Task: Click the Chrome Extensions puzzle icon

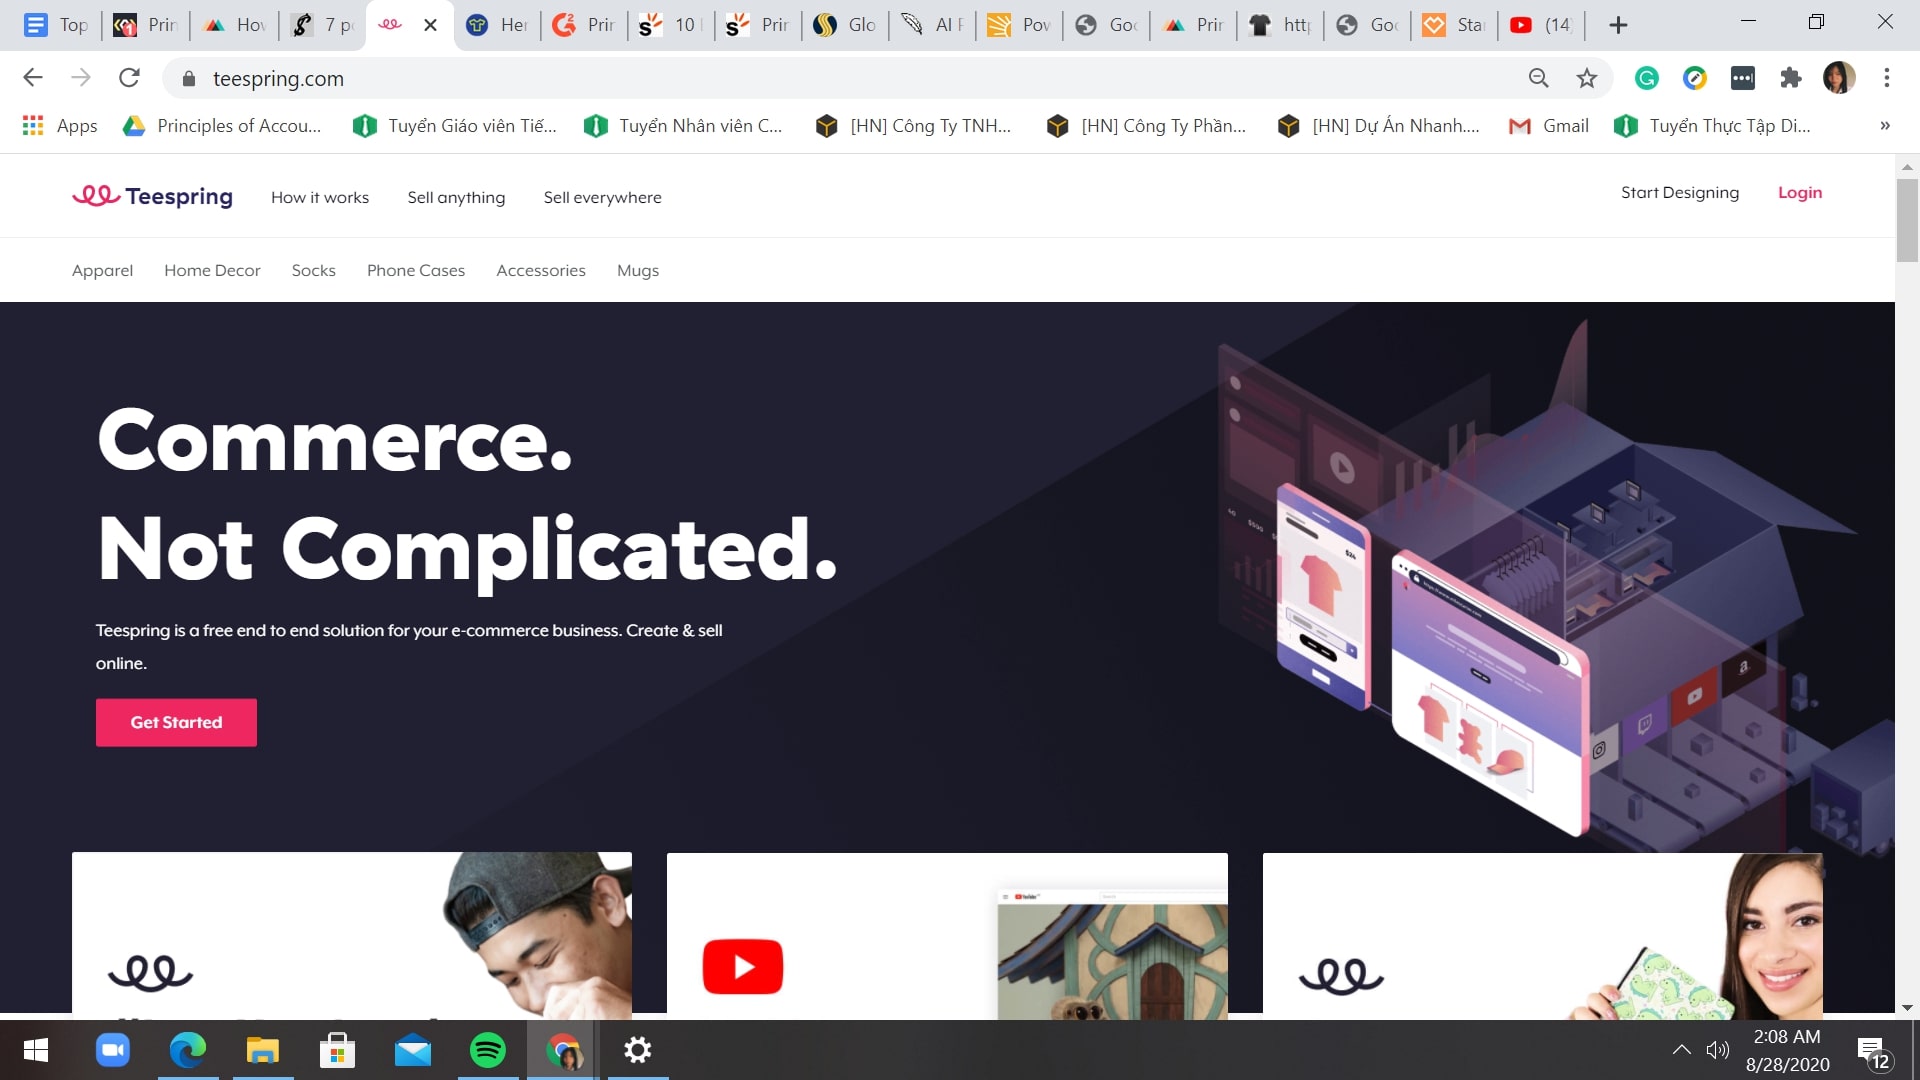Action: (x=1791, y=78)
